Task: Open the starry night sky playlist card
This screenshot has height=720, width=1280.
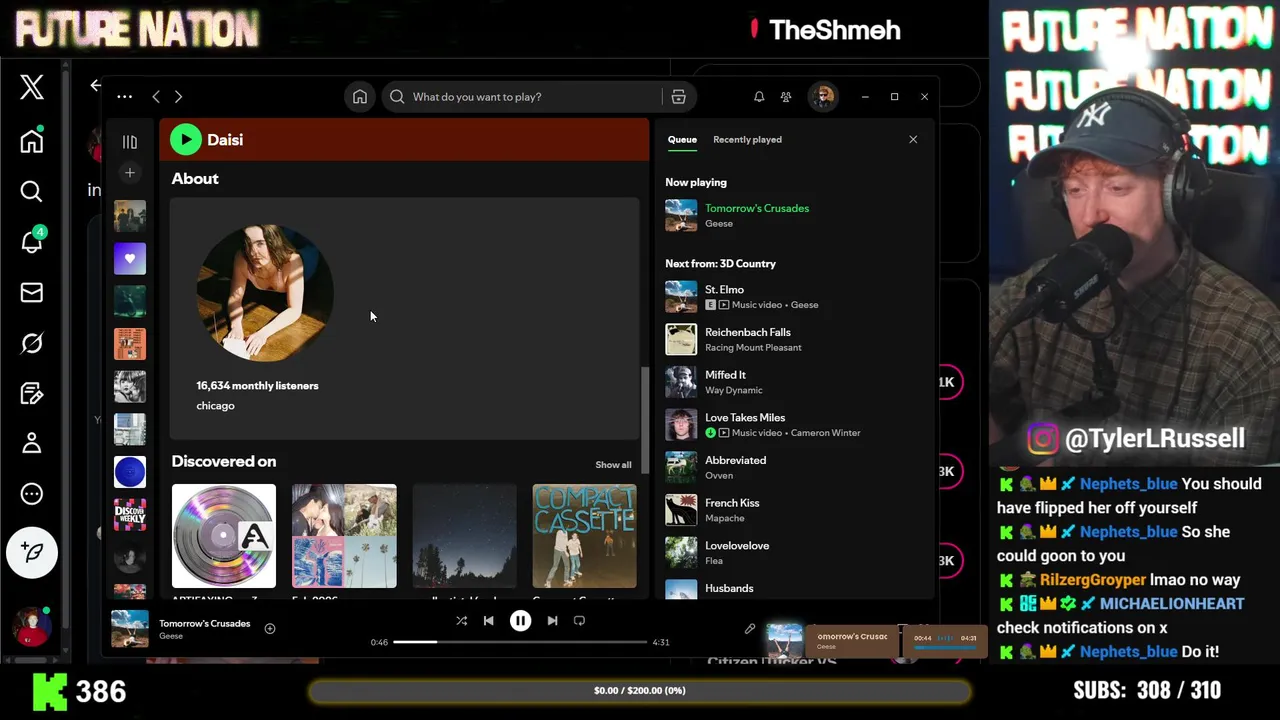Action: tap(464, 536)
